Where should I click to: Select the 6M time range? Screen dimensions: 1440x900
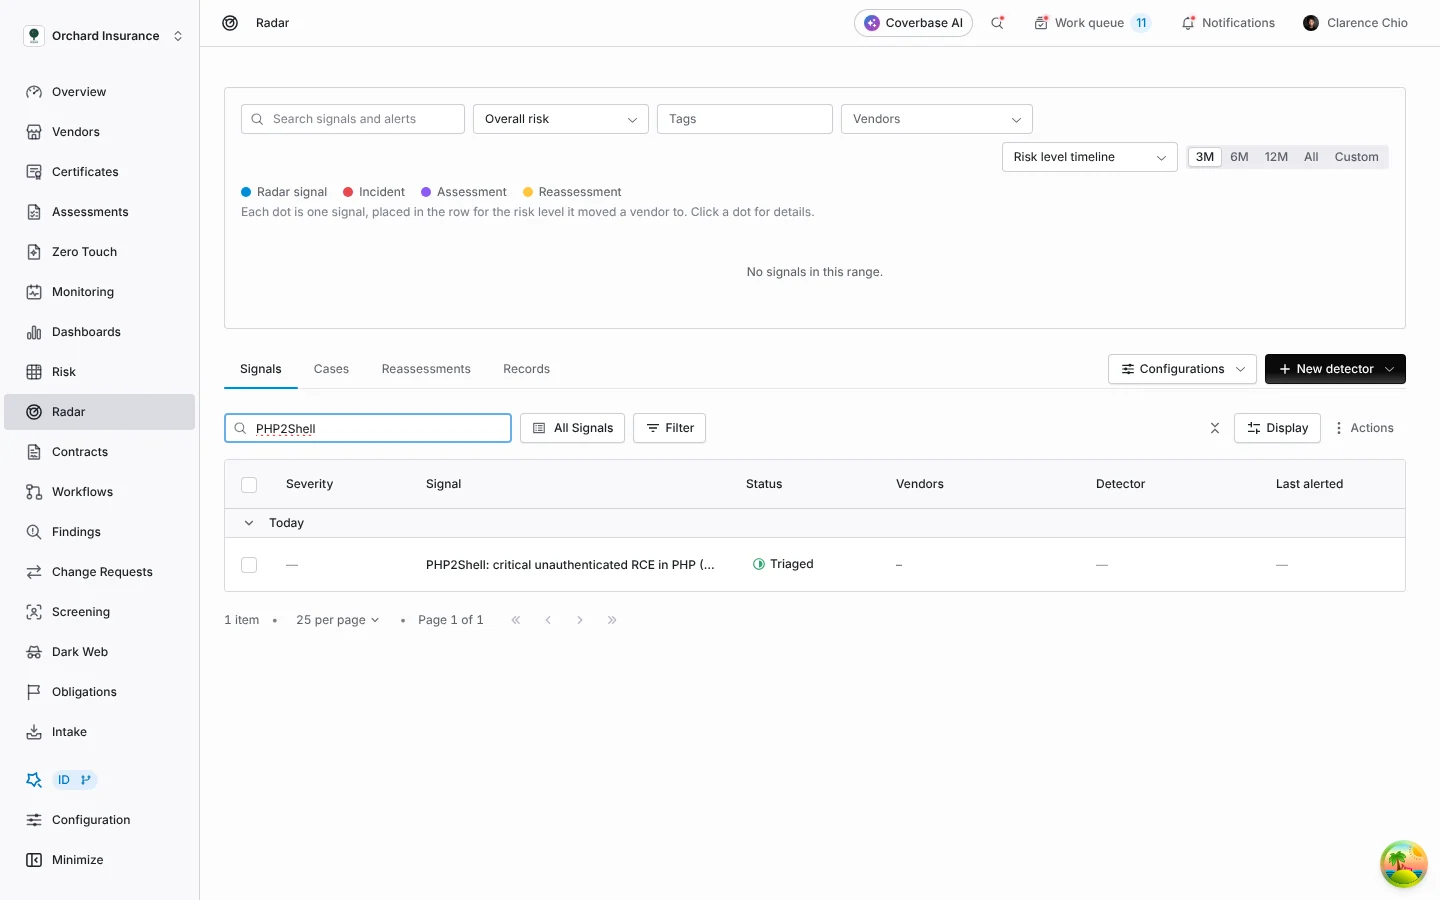click(x=1239, y=157)
